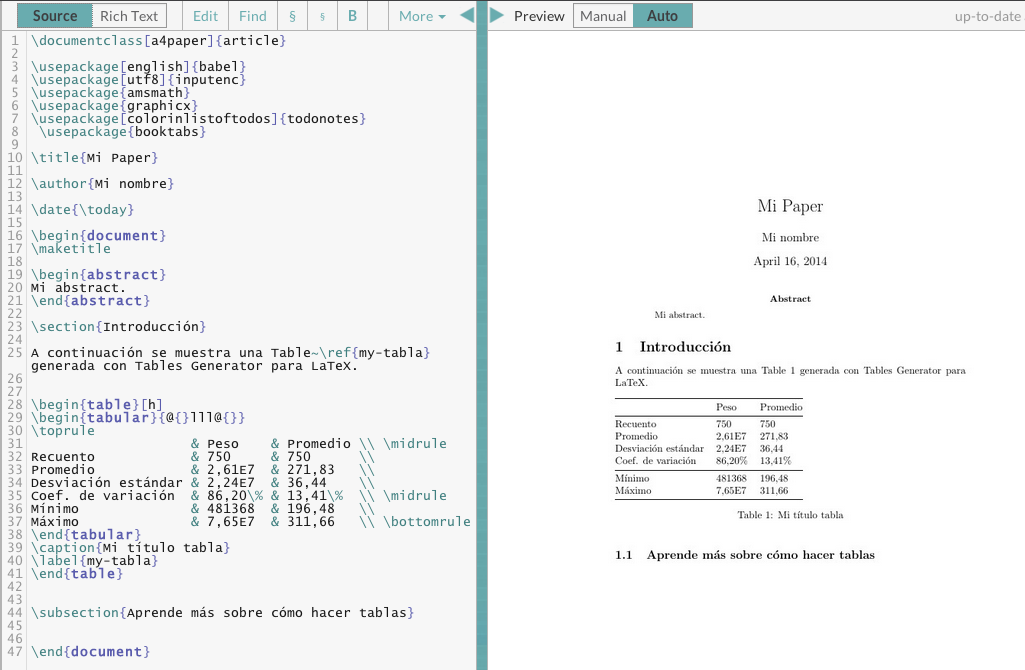Viewport: 1025px width, 670px height.
Task: Switch to Source editing mode
Action: [54, 16]
